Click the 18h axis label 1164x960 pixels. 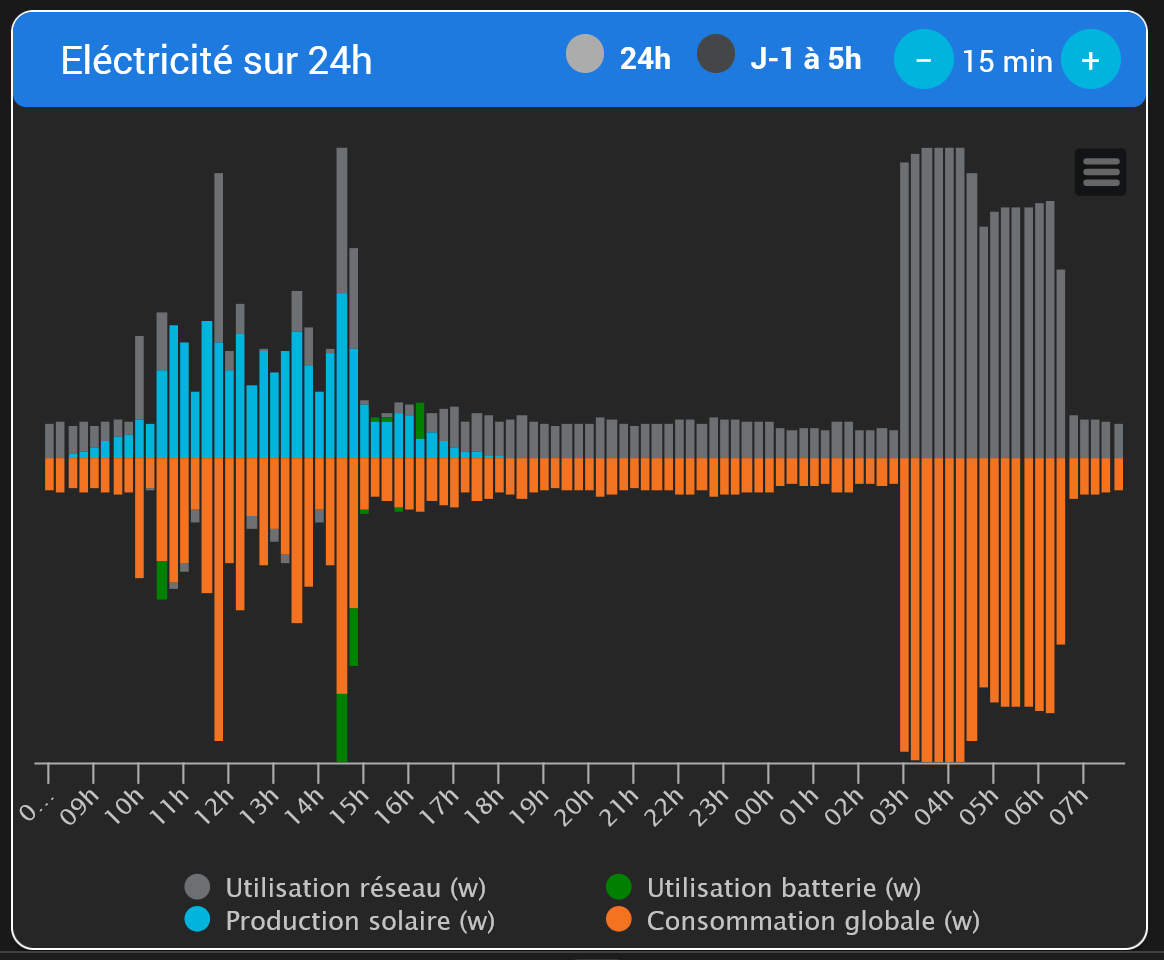pyautogui.click(x=485, y=807)
